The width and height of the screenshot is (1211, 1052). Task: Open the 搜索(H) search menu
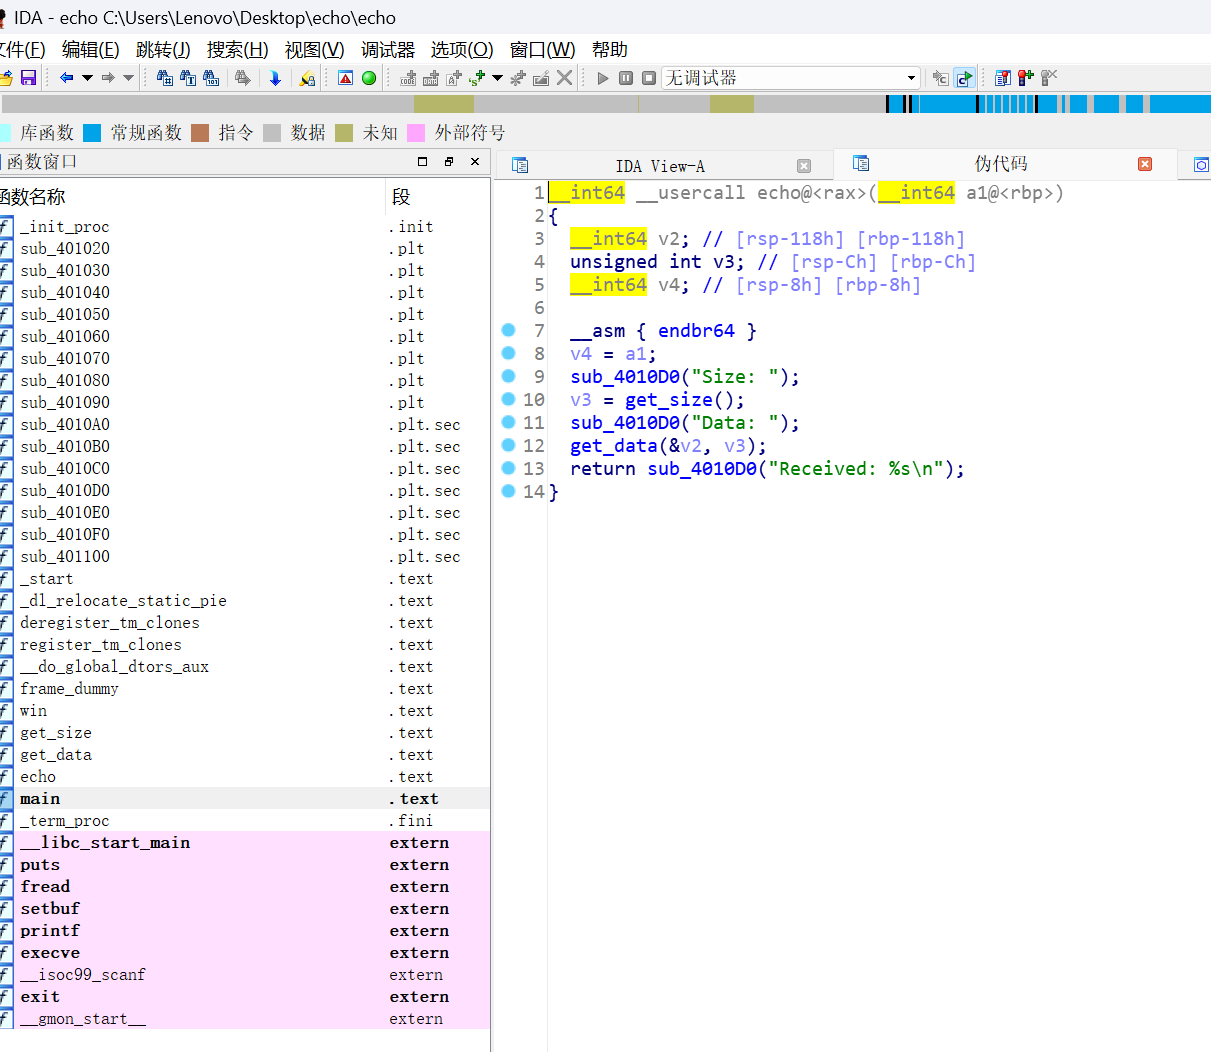coord(237,50)
